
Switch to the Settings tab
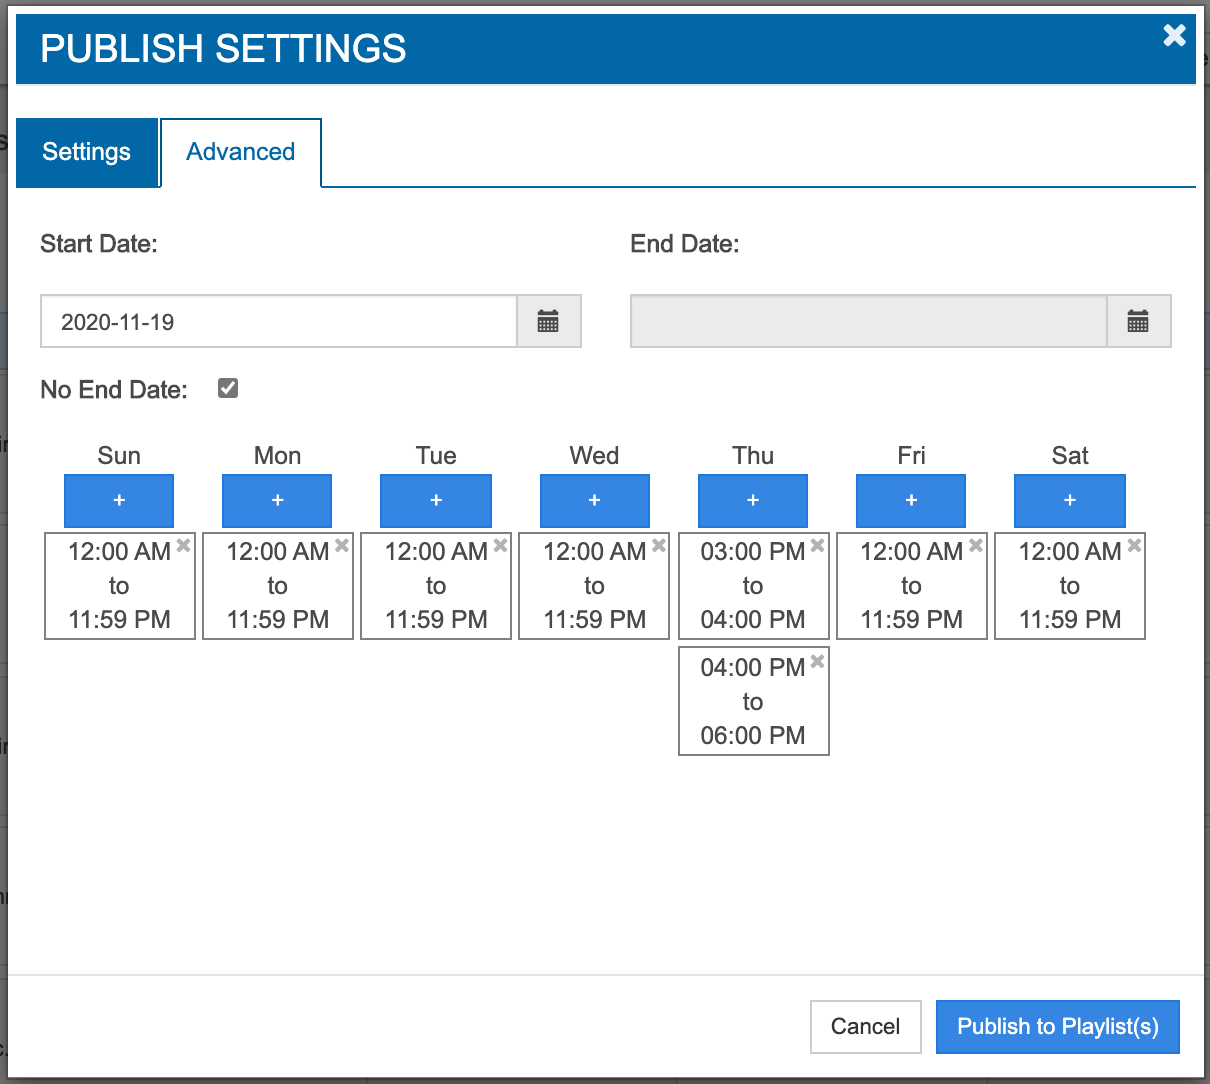87,152
